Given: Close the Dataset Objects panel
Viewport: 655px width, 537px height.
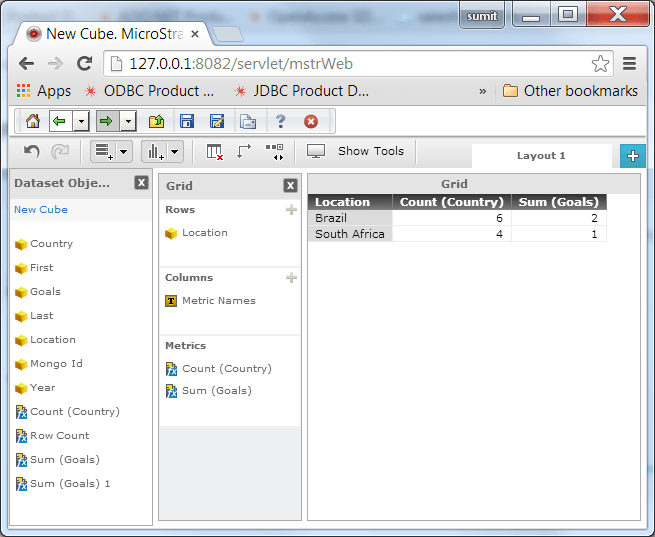Looking at the screenshot, I should tap(142, 183).
